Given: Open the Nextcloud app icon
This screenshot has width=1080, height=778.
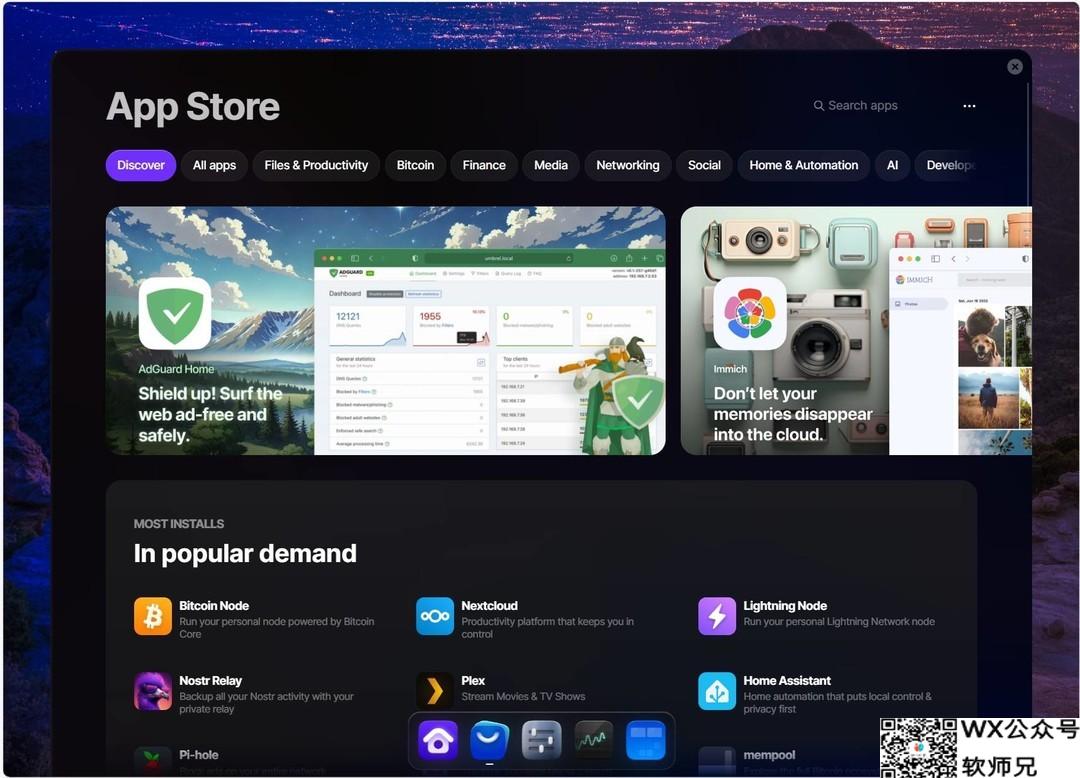Looking at the screenshot, I should 435,616.
